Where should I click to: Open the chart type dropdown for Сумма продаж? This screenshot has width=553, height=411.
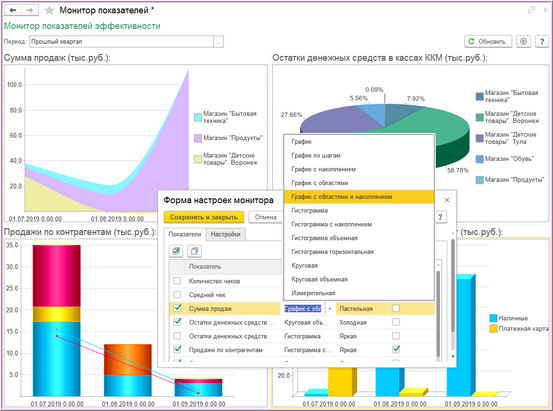click(330, 309)
